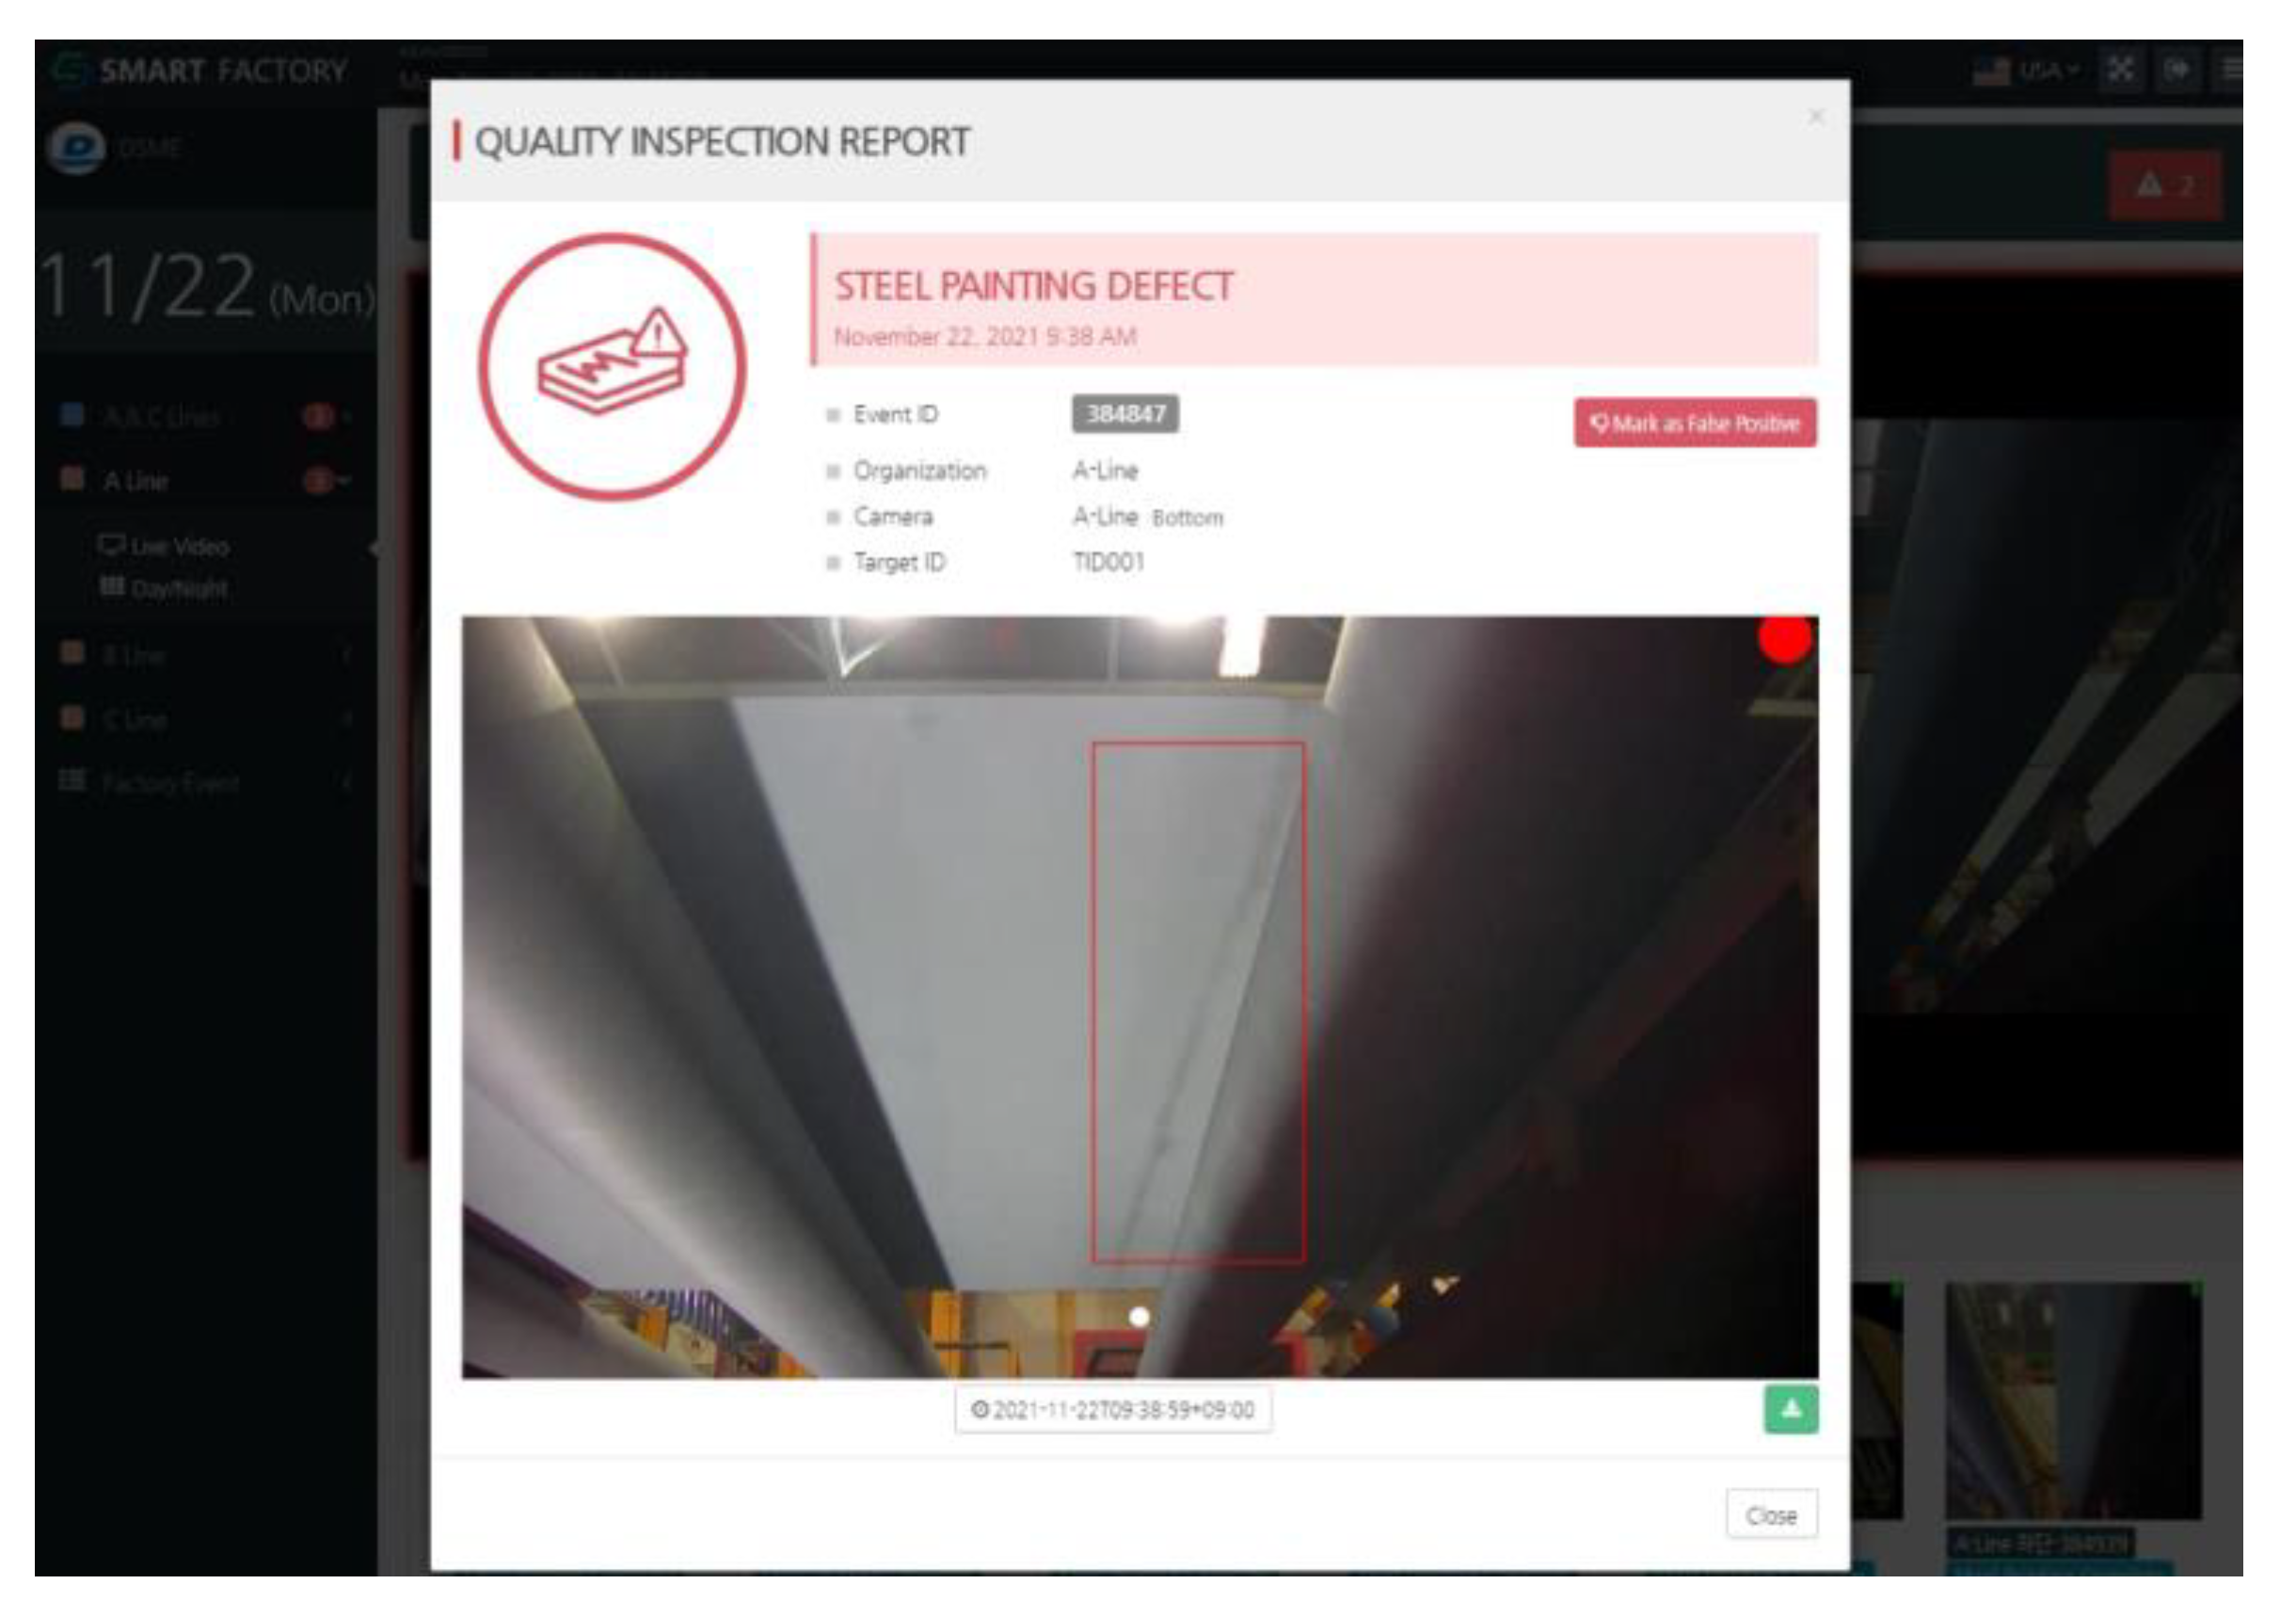The height and width of the screenshot is (1616, 2296).
Task: Dismiss dialog with top-right X icon
Action: tap(1815, 117)
